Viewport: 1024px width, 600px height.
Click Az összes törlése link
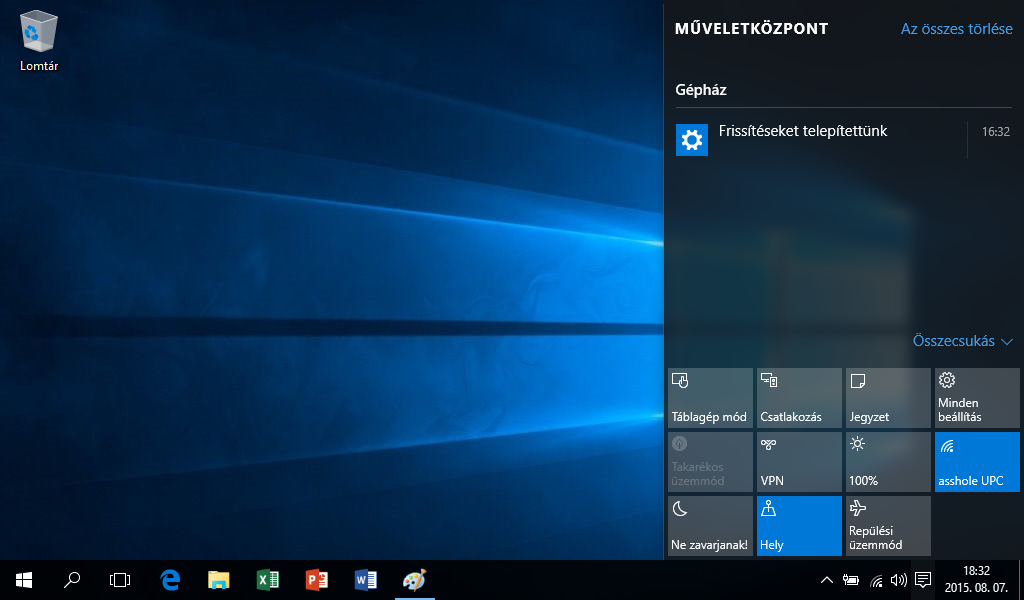click(x=956, y=29)
